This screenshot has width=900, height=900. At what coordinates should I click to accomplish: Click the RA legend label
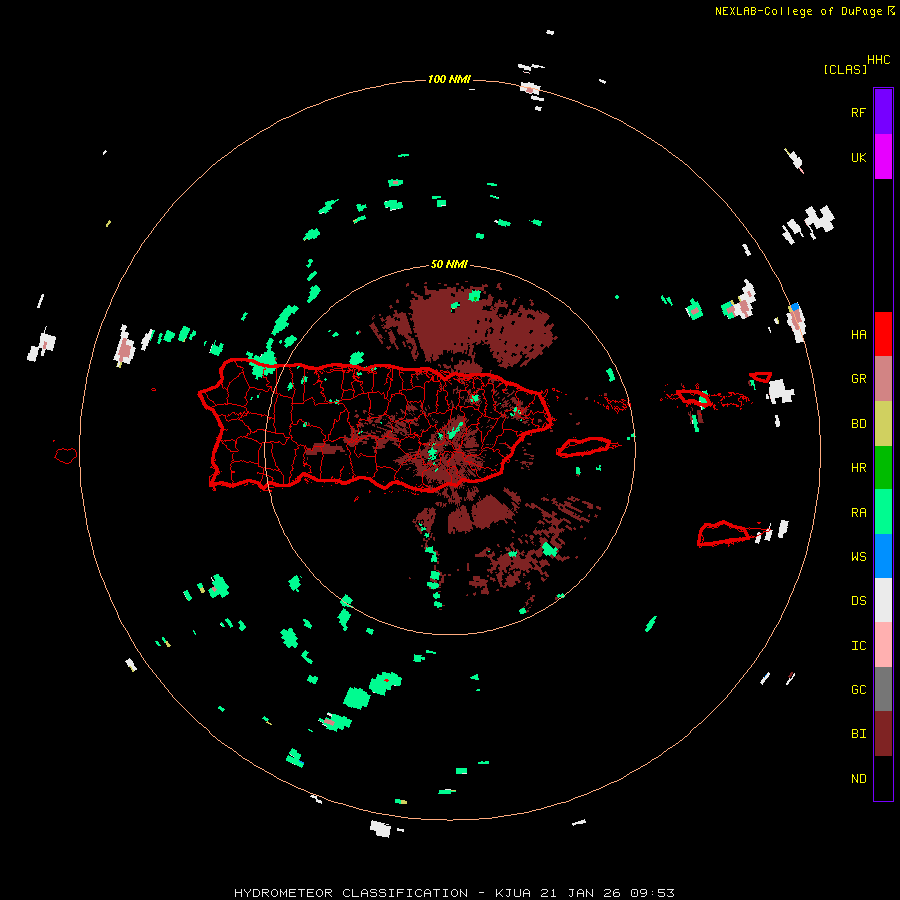(x=858, y=513)
